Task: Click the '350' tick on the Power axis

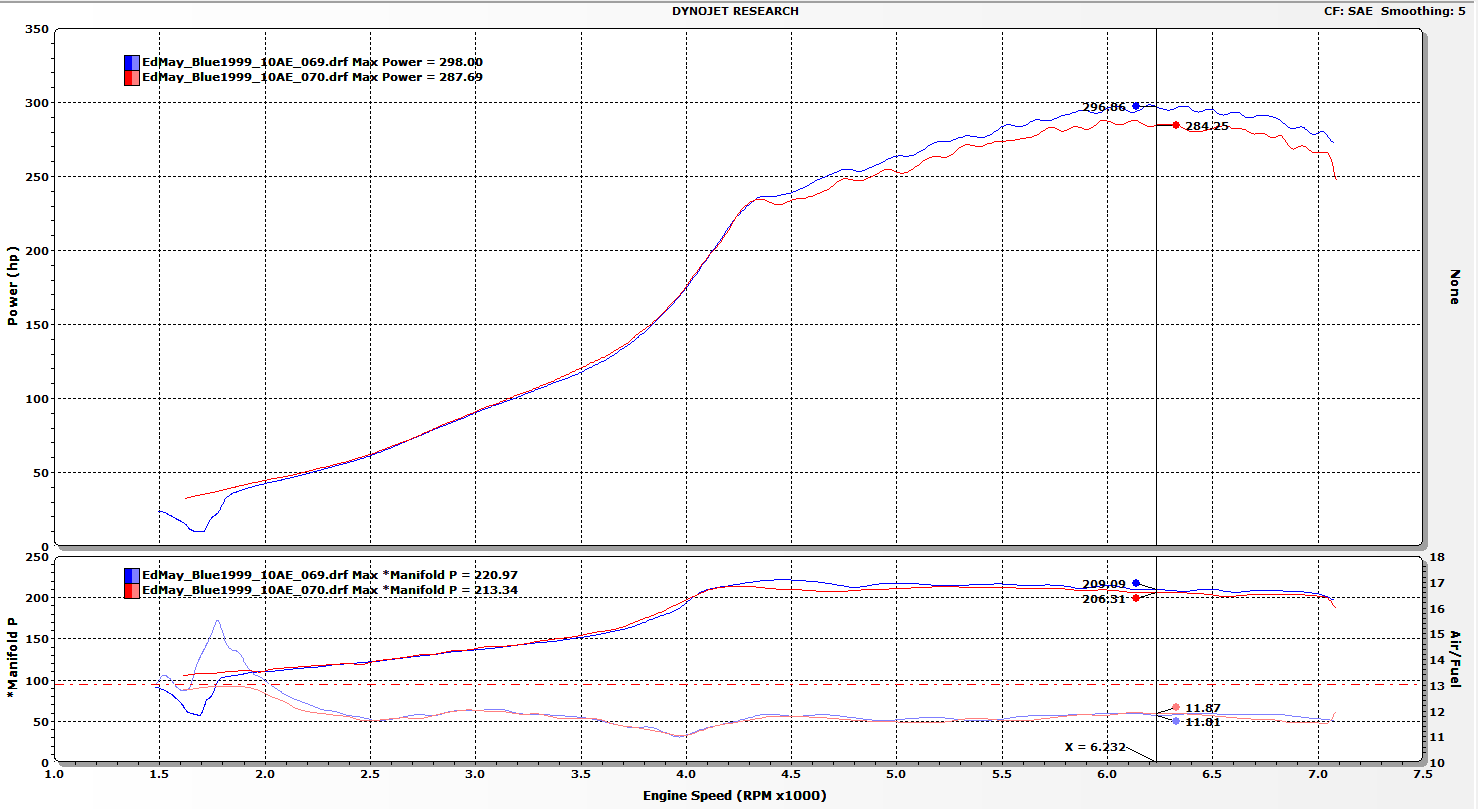Action: pyautogui.click(x=38, y=29)
